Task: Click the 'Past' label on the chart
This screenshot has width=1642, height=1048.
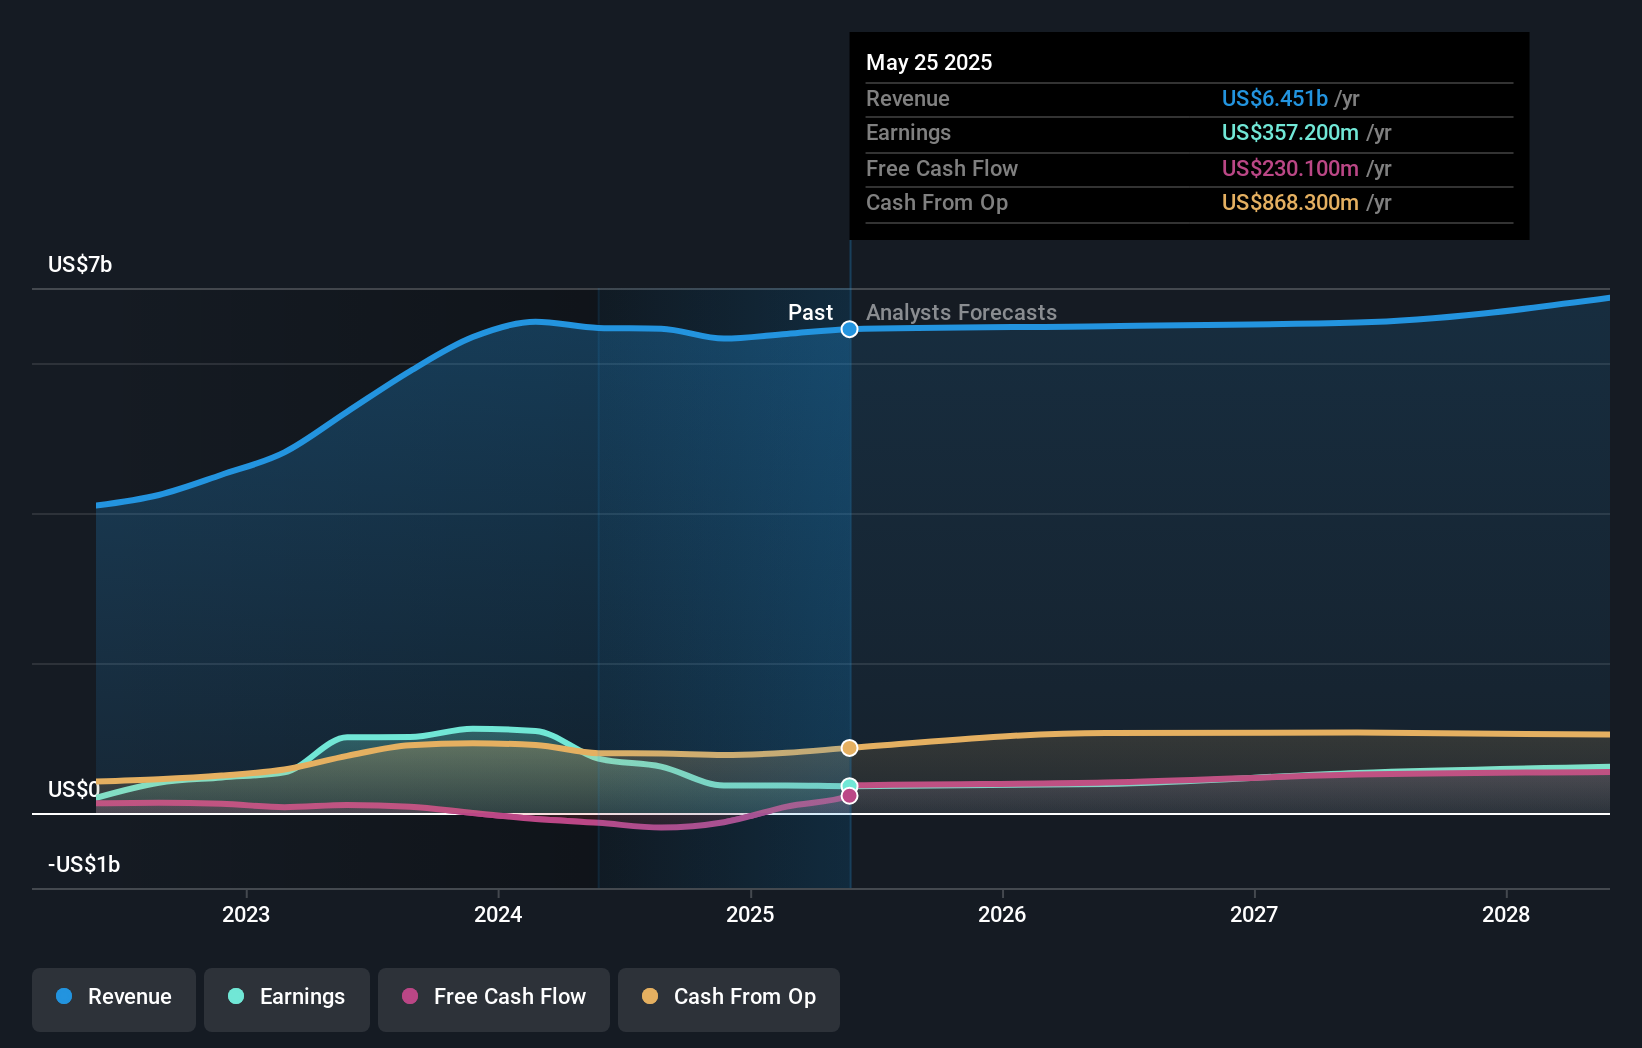Action: pos(810,312)
